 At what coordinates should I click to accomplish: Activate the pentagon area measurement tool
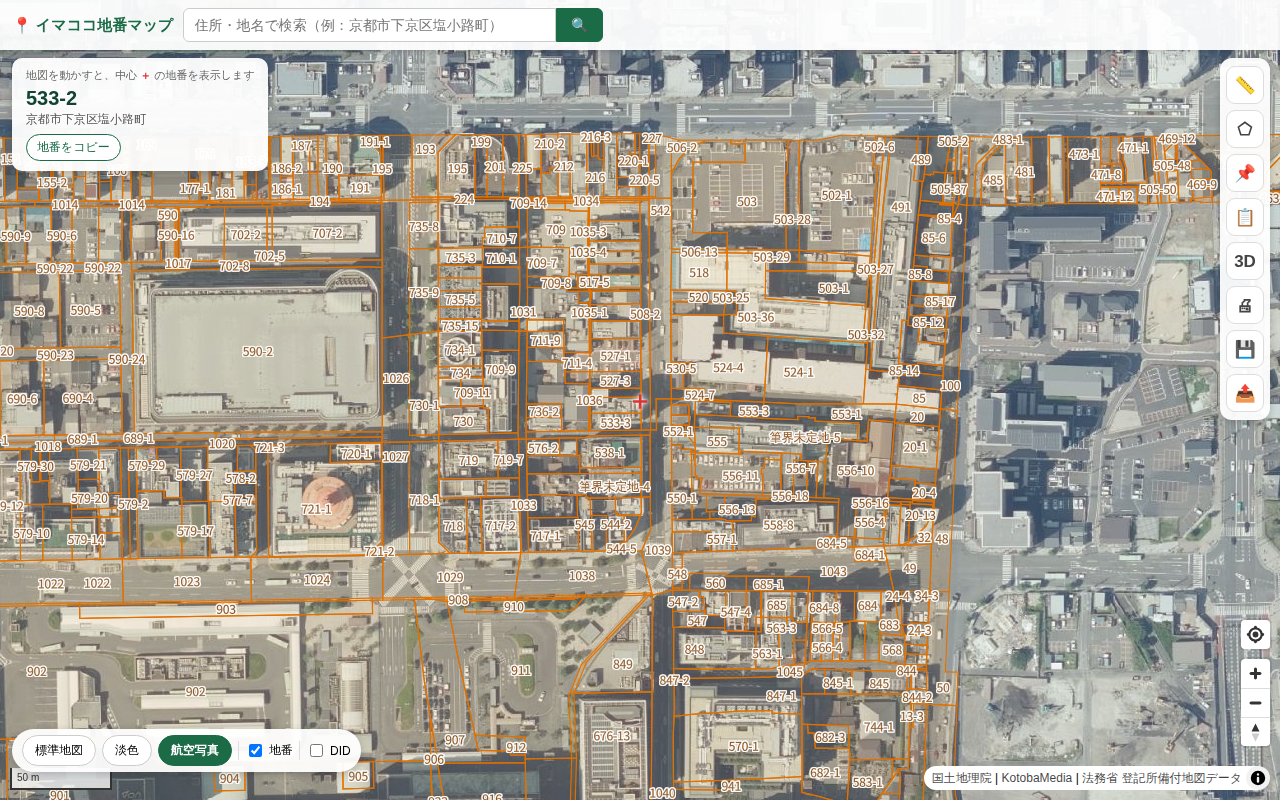click(1245, 129)
